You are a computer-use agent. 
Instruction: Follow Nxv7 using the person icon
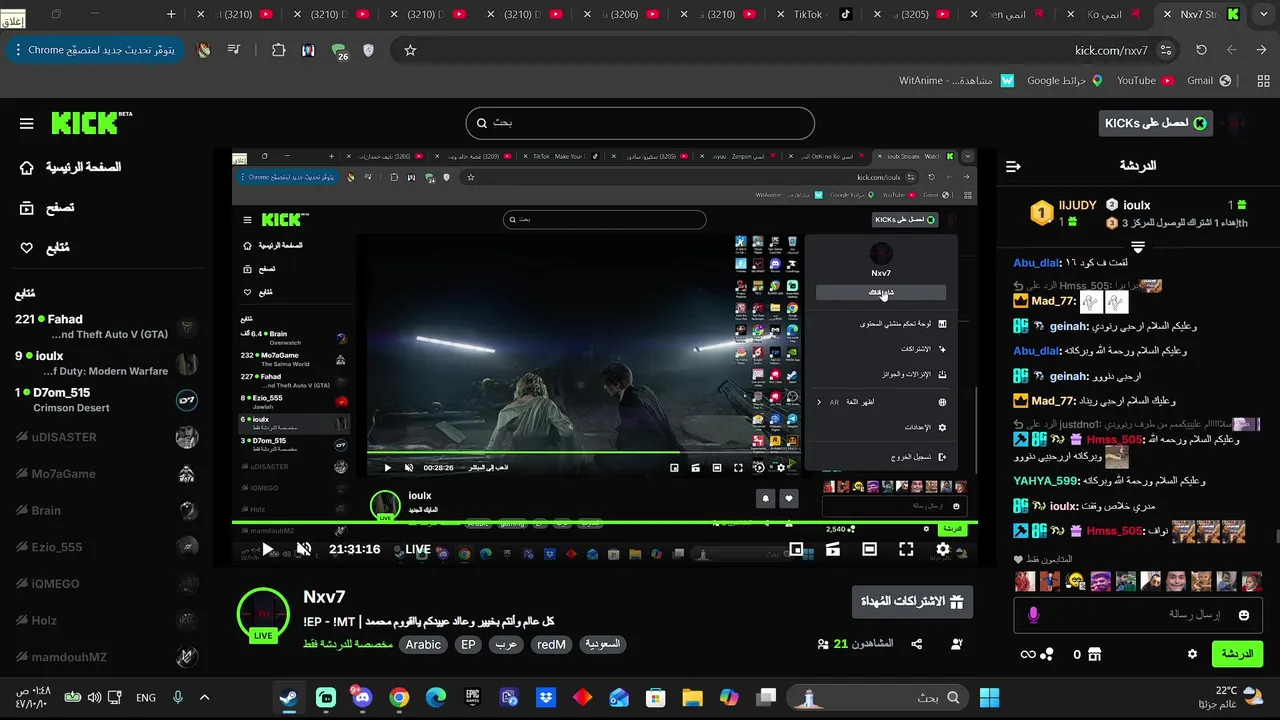point(957,644)
